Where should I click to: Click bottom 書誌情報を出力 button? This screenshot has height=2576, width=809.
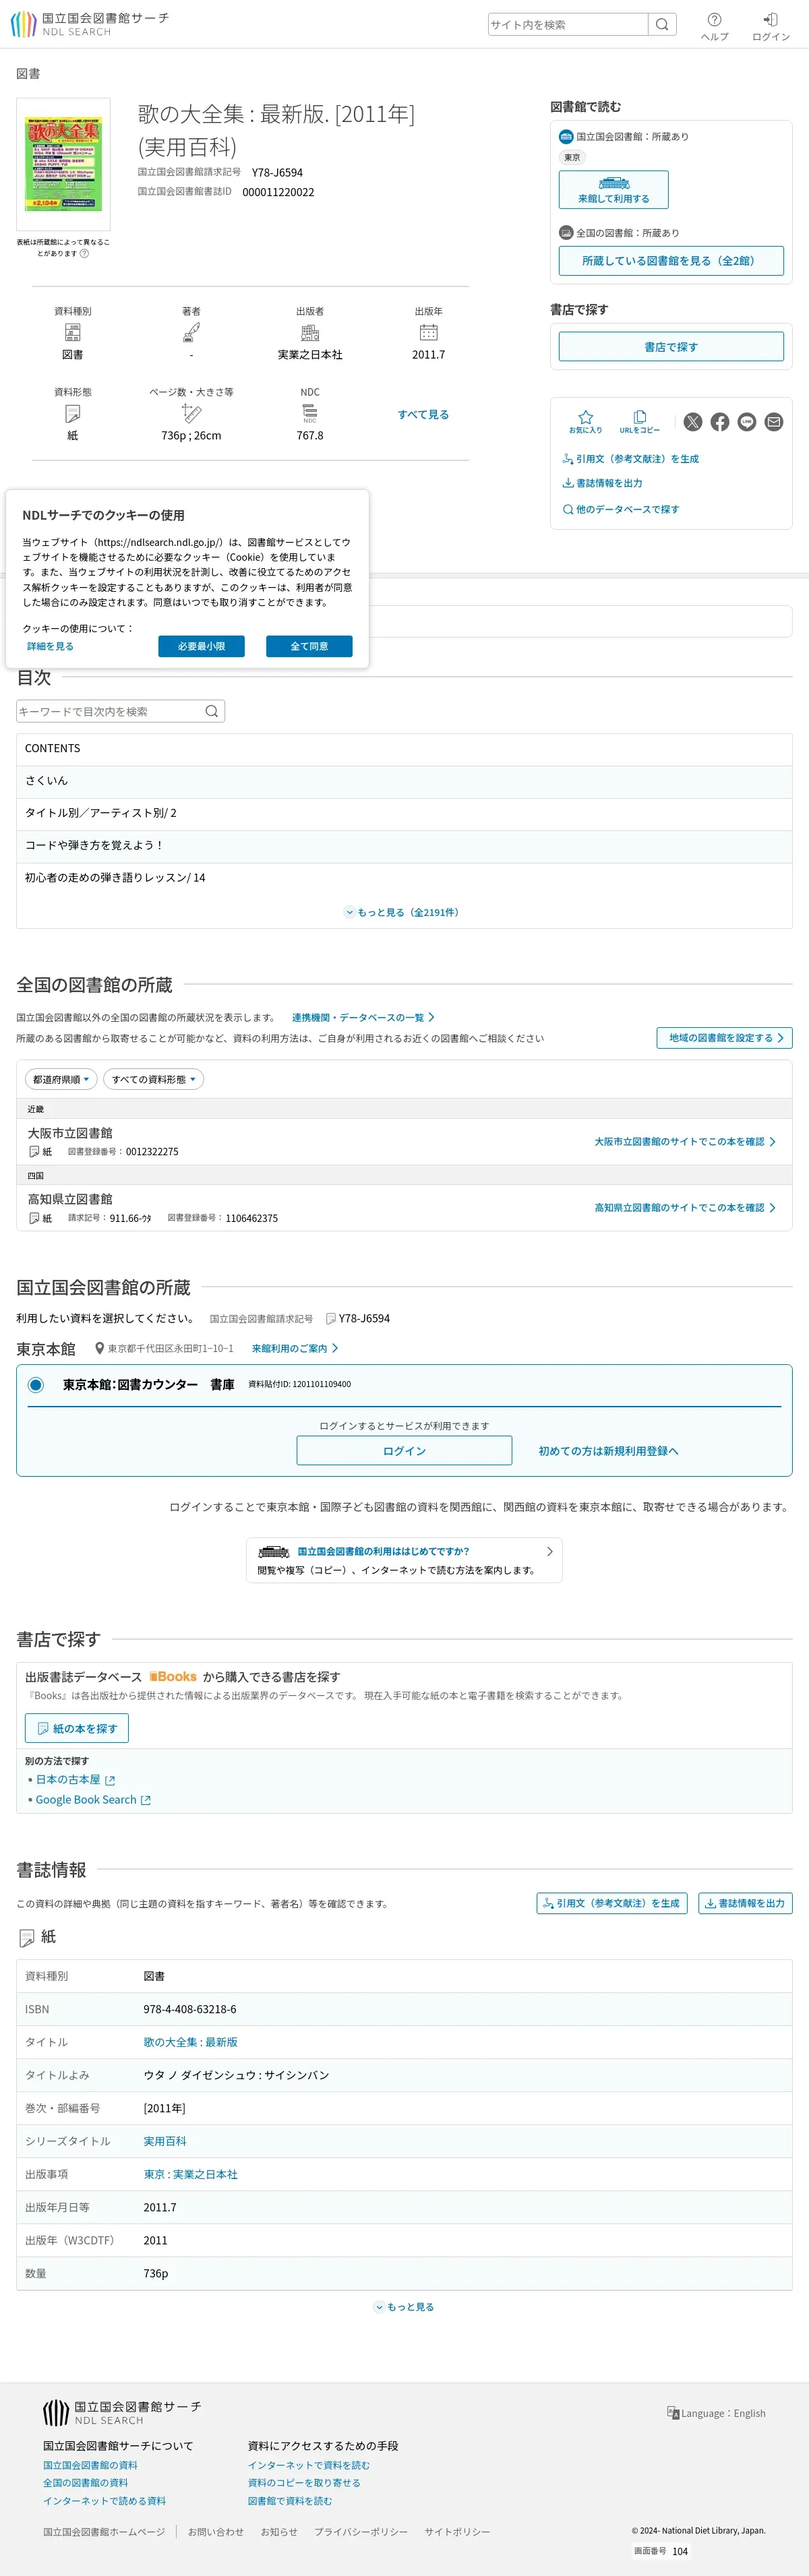click(745, 1903)
